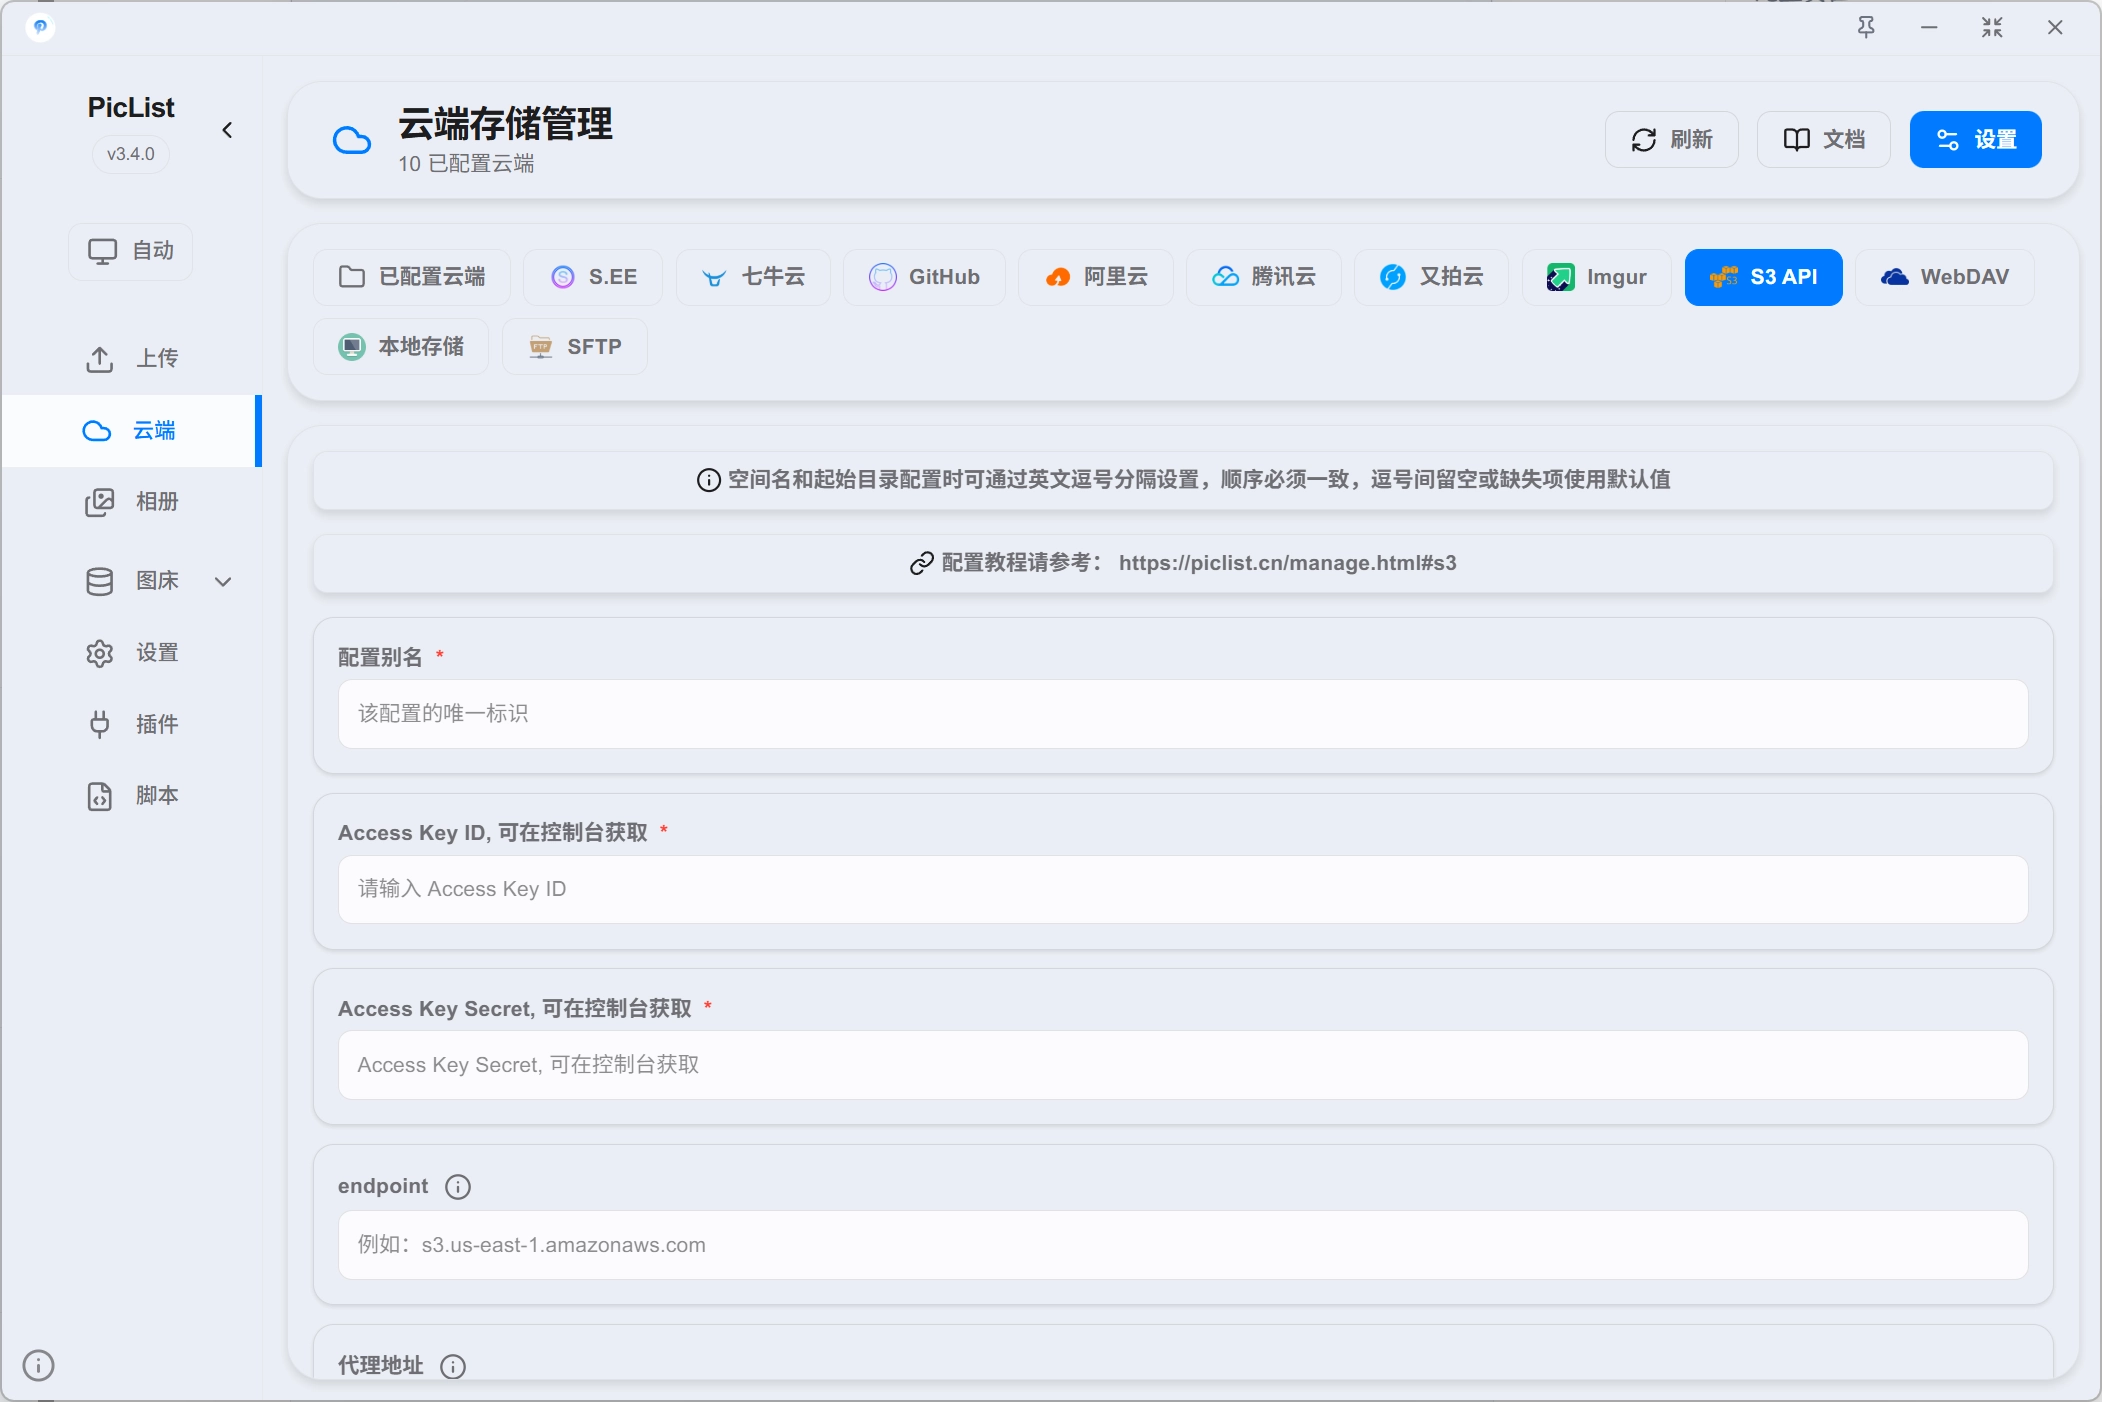The image size is (2102, 1402).
Task: Click the monitor icon on 自动 button
Action: tap(102, 251)
